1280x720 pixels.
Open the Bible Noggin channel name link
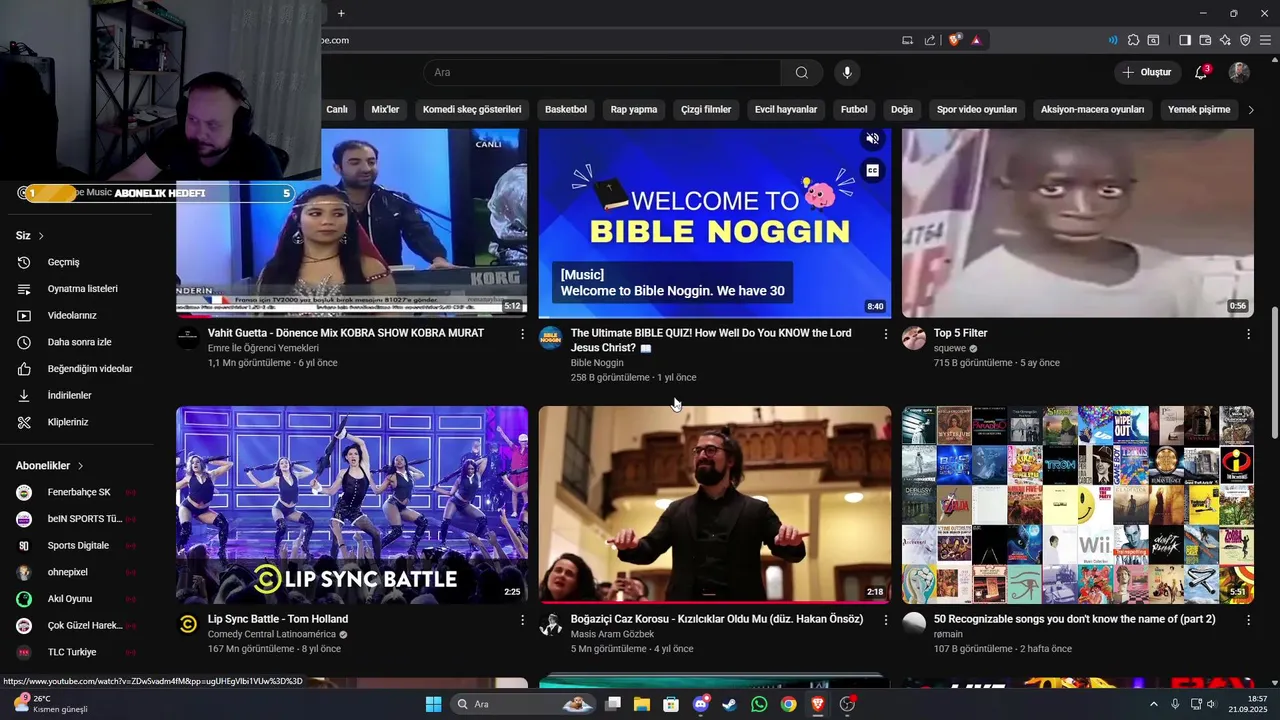tap(597, 363)
